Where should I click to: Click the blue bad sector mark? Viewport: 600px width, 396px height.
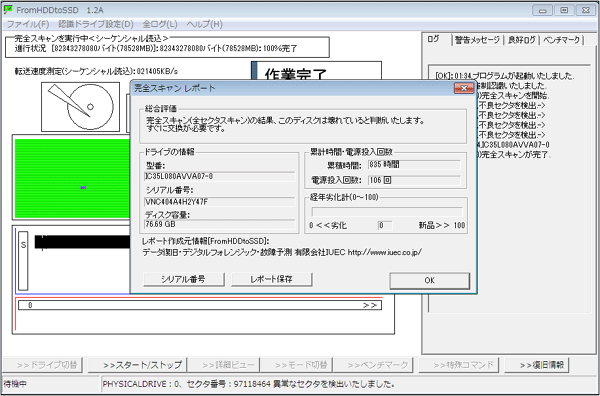pyautogui.click(x=83, y=187)
